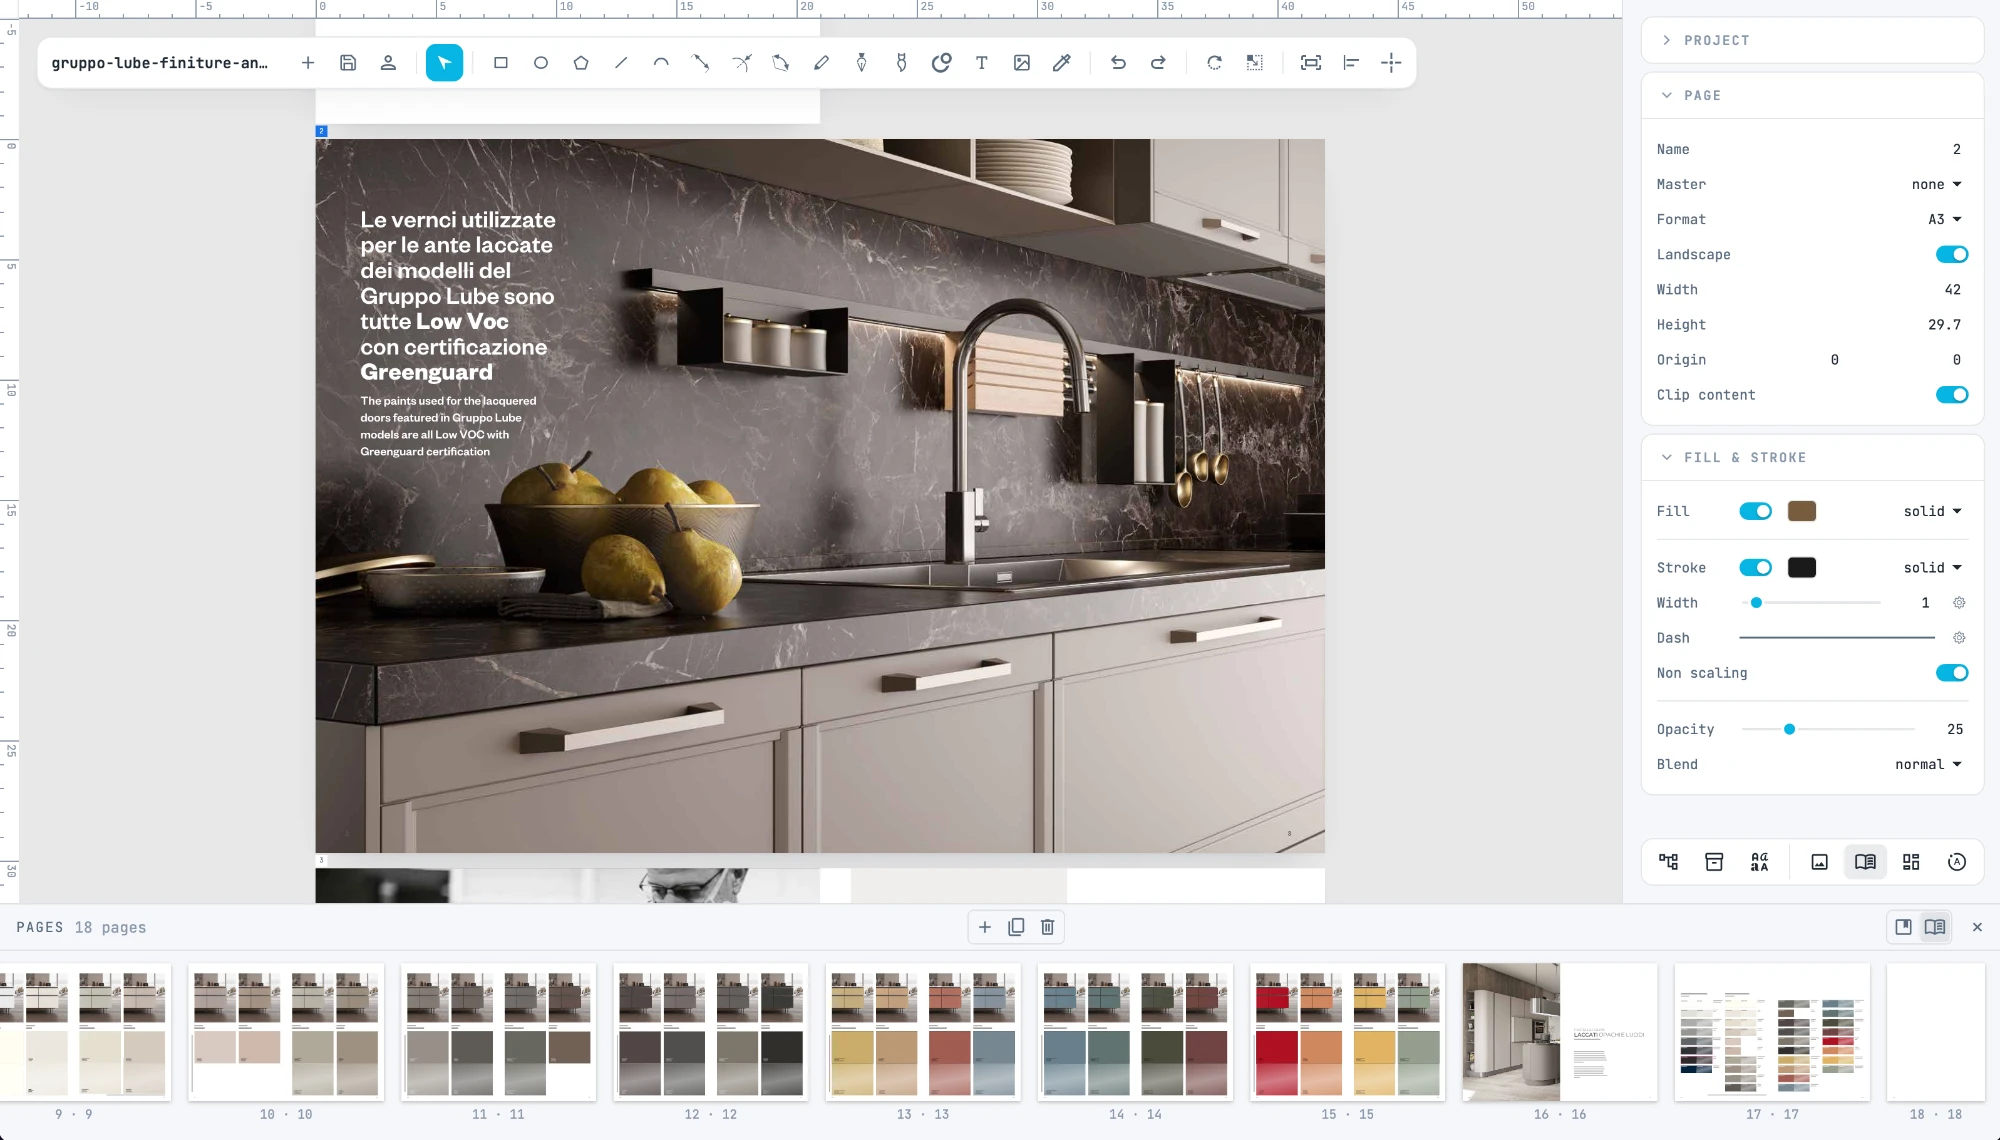Select the Text tool

pos(982,63)
